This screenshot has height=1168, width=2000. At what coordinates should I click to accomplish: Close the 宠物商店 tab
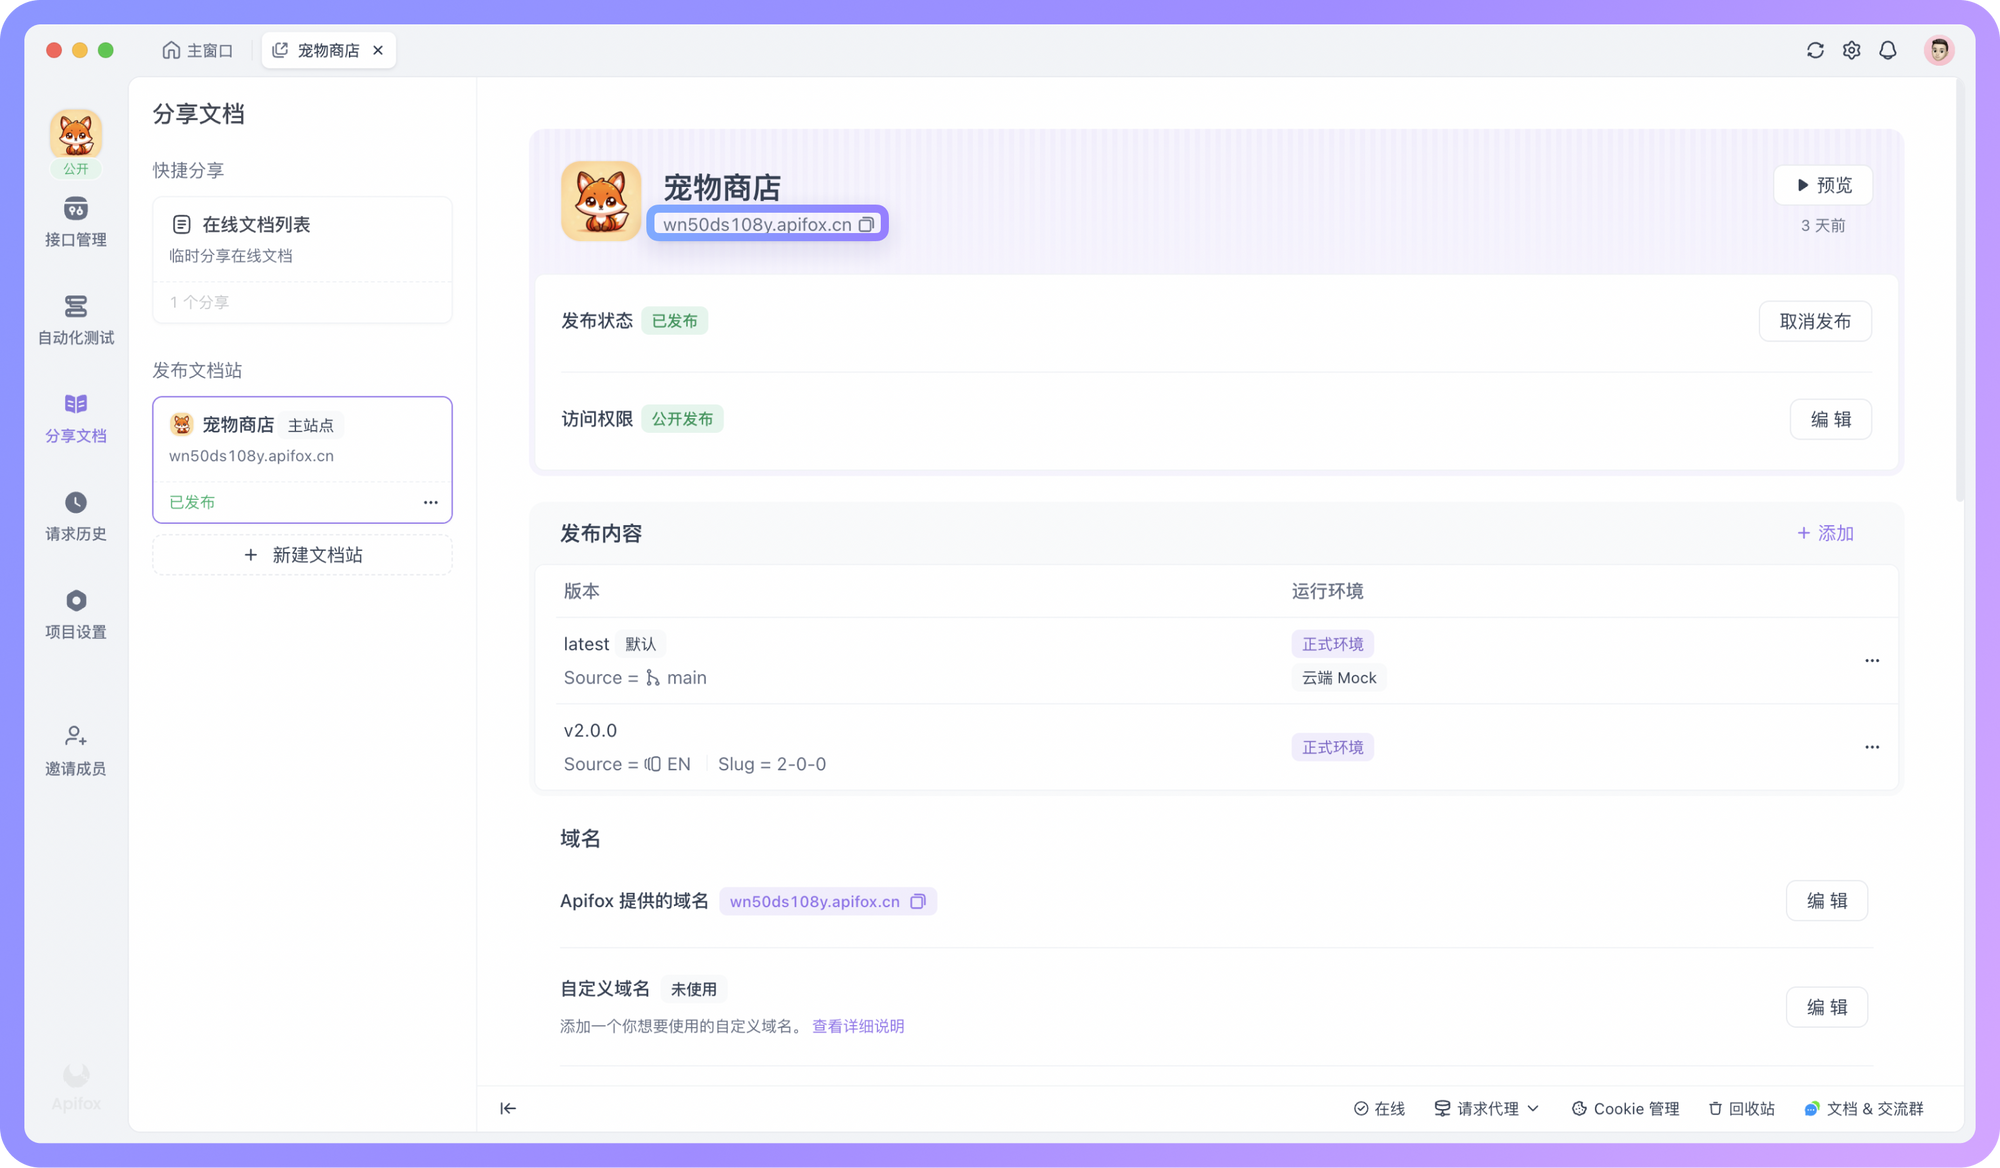coord(378,50)
